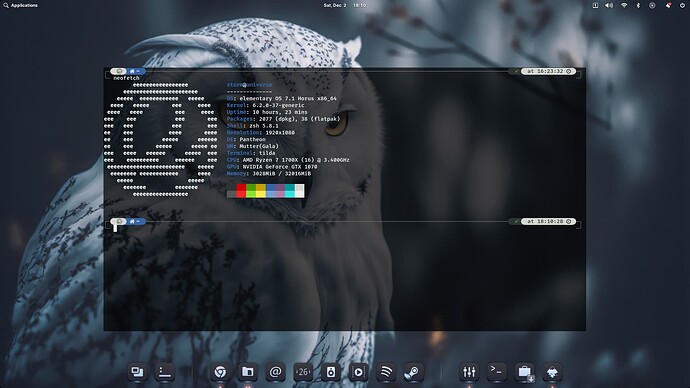690x388 pixels.
Task: Open Multitasking View from the dock
Action: tap(137, 372)
